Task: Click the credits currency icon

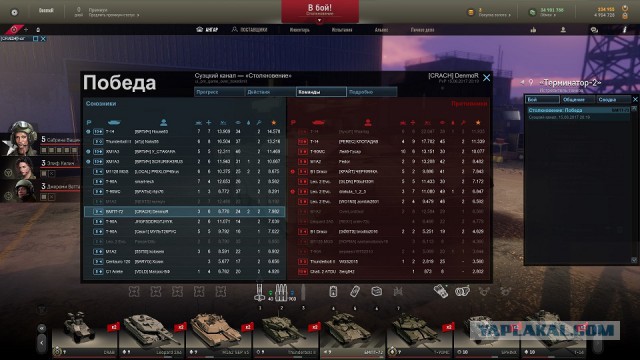Action: point(532,12)
